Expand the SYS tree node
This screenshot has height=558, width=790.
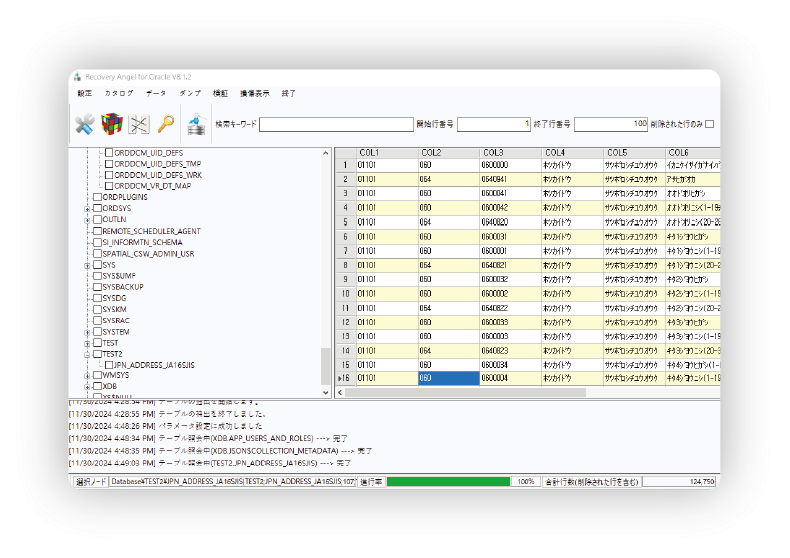(x=87, y=265)
